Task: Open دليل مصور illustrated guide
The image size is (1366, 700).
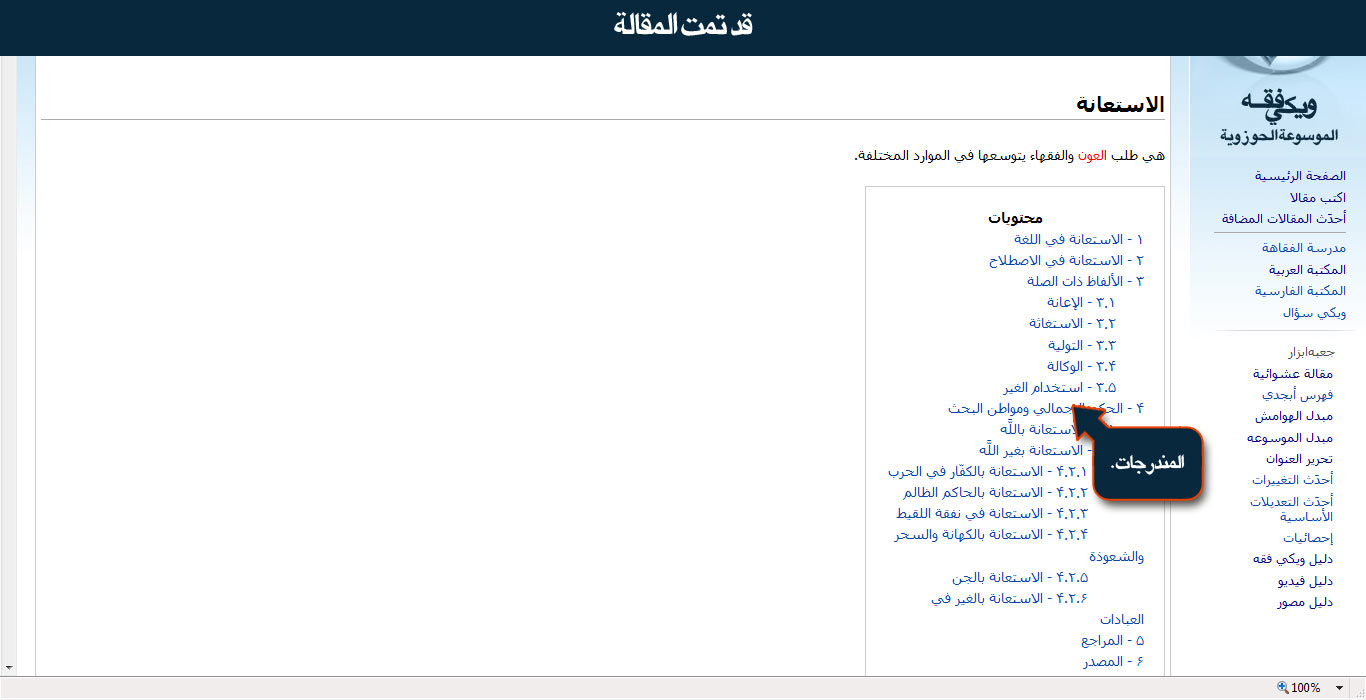Action: (1304, 602)
